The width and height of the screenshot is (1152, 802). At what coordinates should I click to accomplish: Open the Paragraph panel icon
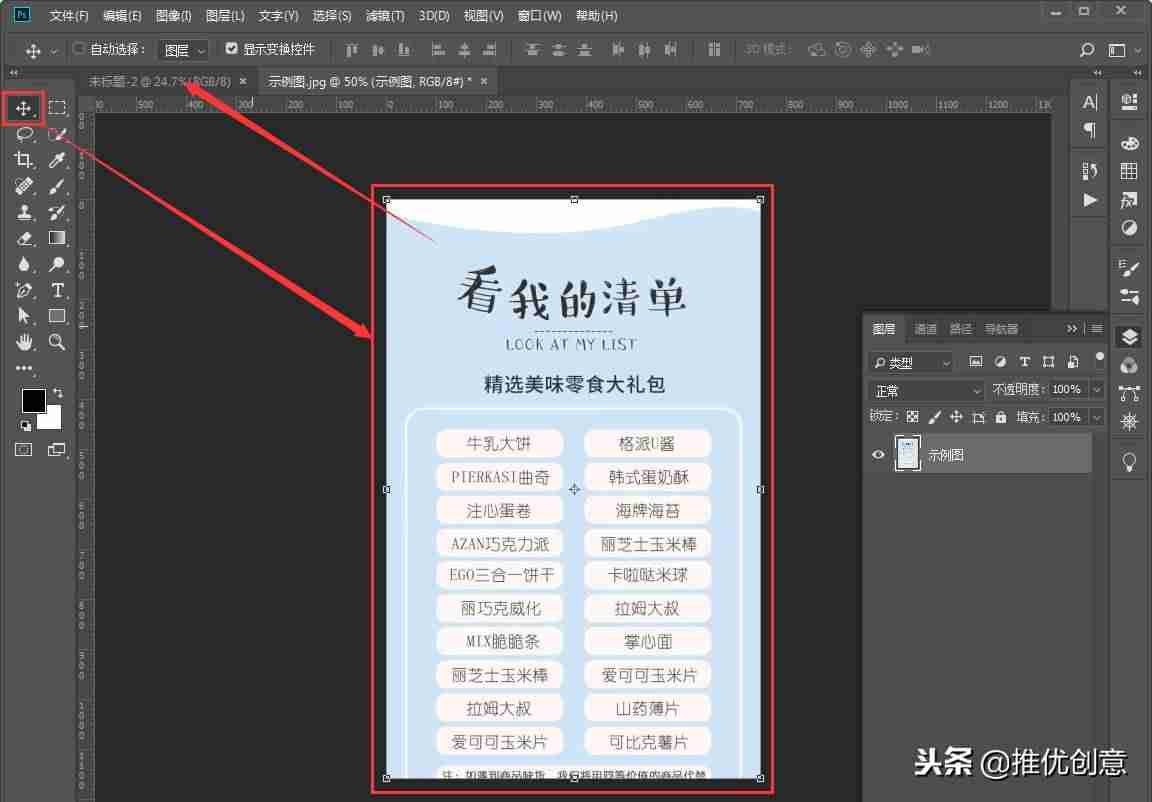[x=1090, y=130]
